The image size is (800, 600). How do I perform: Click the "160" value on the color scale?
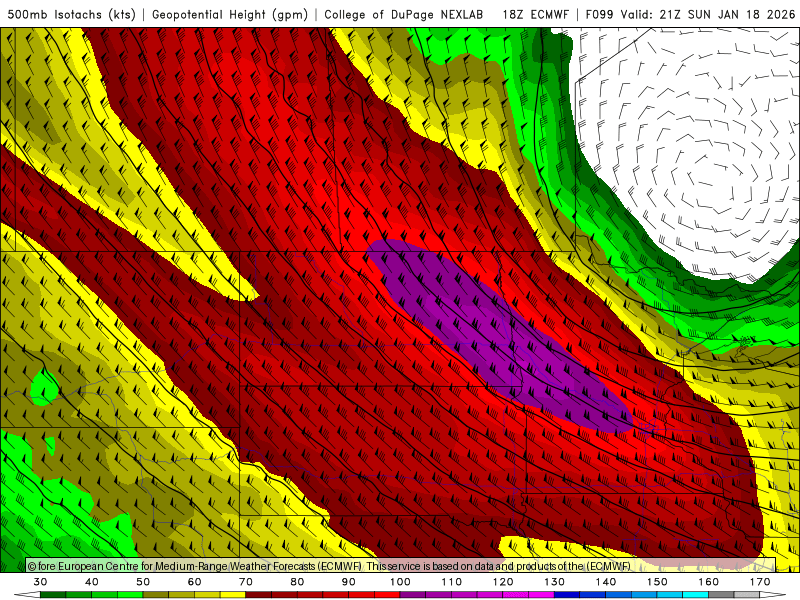coord(709,582)
